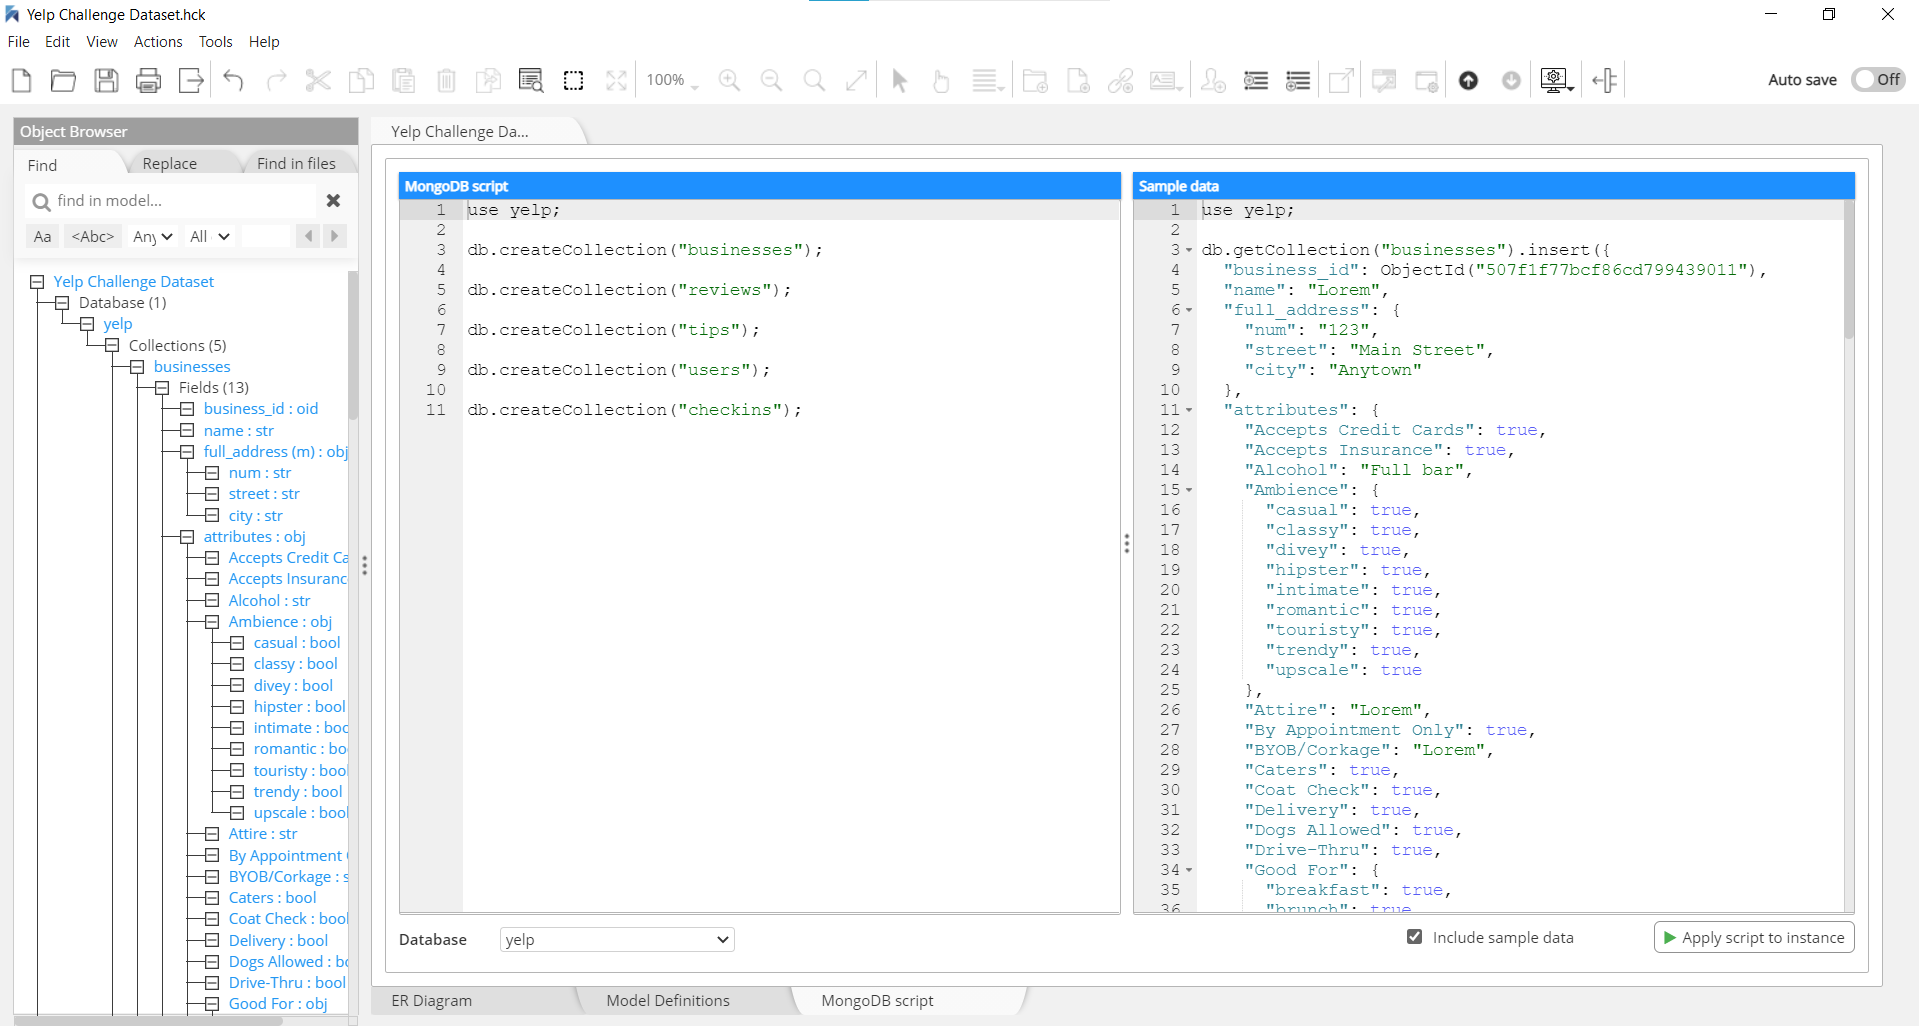
Task: Open the Actions menu
Action: click(158, 42)
